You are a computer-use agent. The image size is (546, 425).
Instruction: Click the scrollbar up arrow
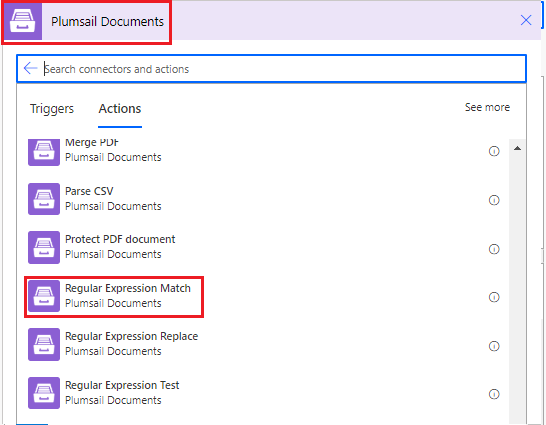(x=517, y=148)
